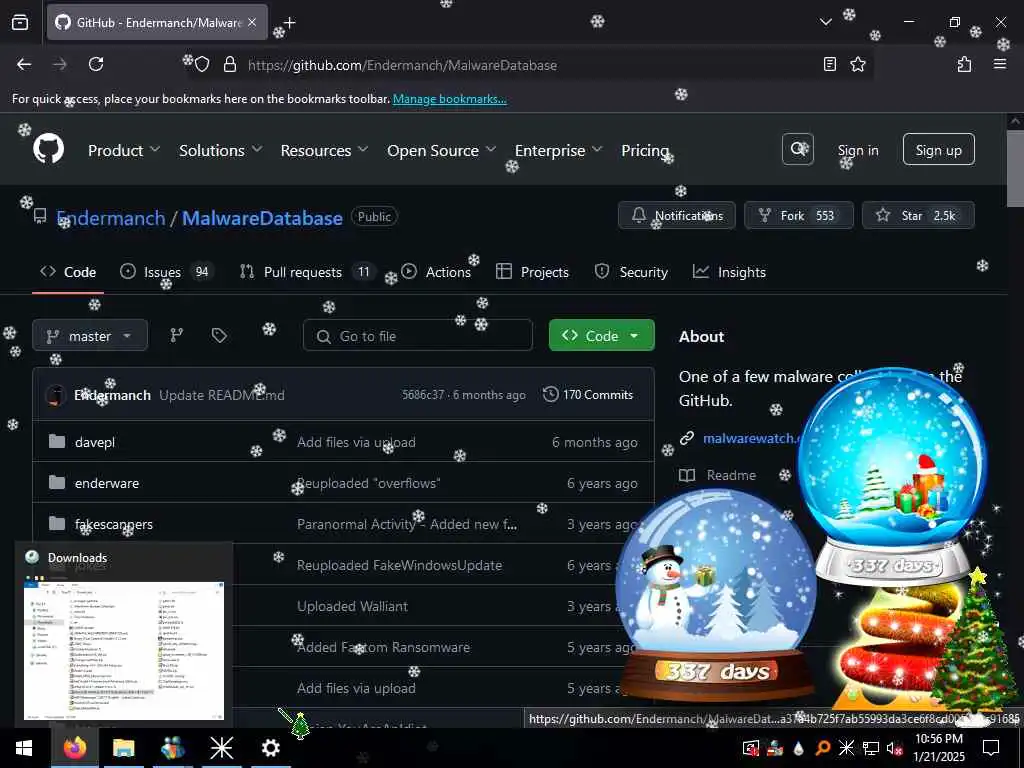Star the repository with Star 2.5k
Image resolution: width=1024 pixels, height=768 pixels.
(x=918, y=216)
